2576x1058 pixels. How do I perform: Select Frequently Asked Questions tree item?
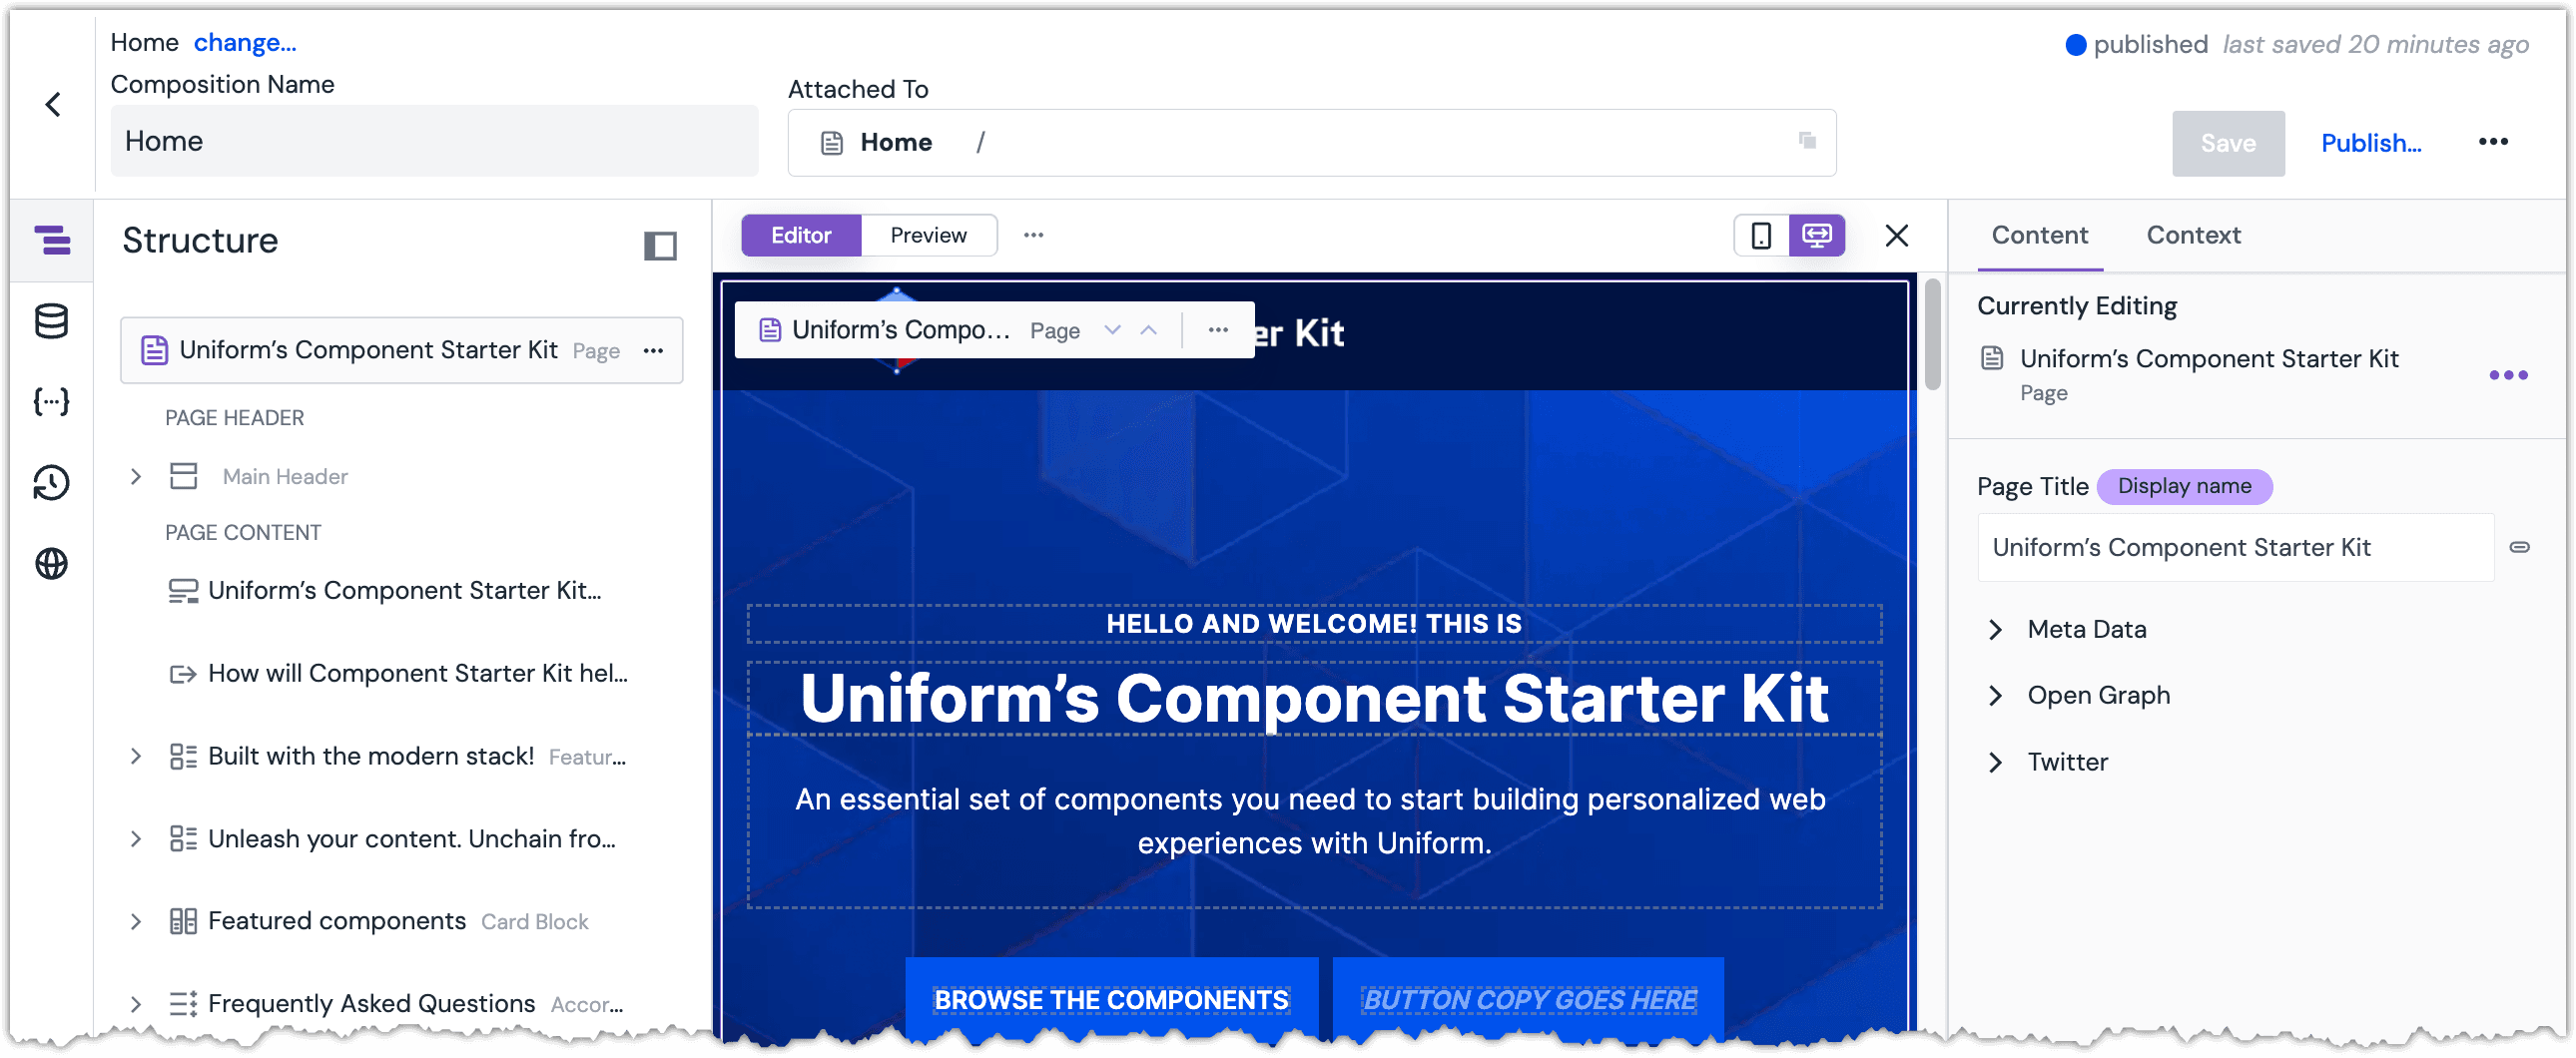pyautogui.click(x=371, y=1005)
